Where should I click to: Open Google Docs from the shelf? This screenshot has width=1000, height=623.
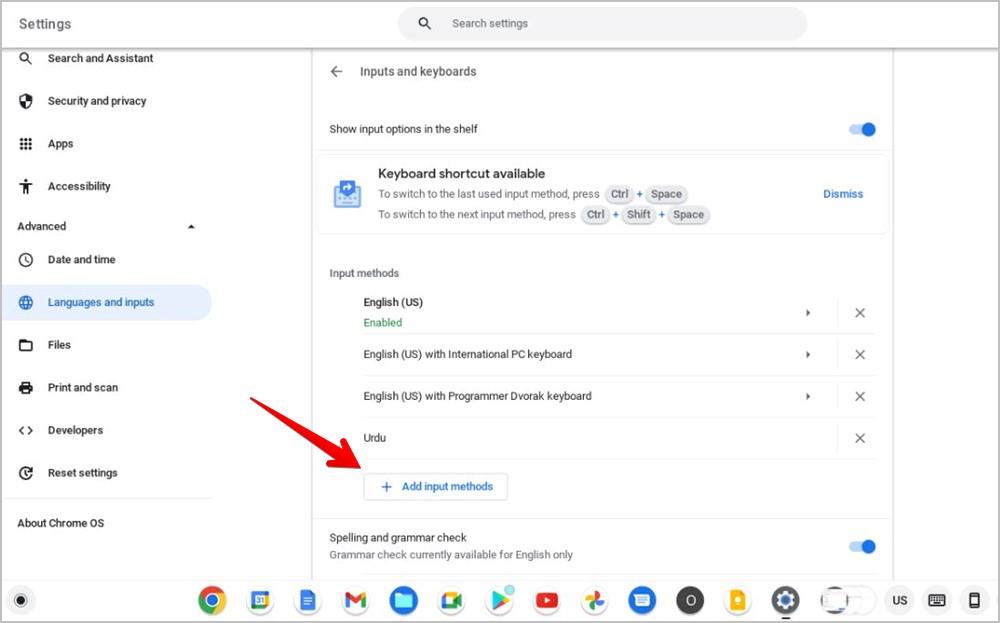pyautogui.click(x=307, y=600)
